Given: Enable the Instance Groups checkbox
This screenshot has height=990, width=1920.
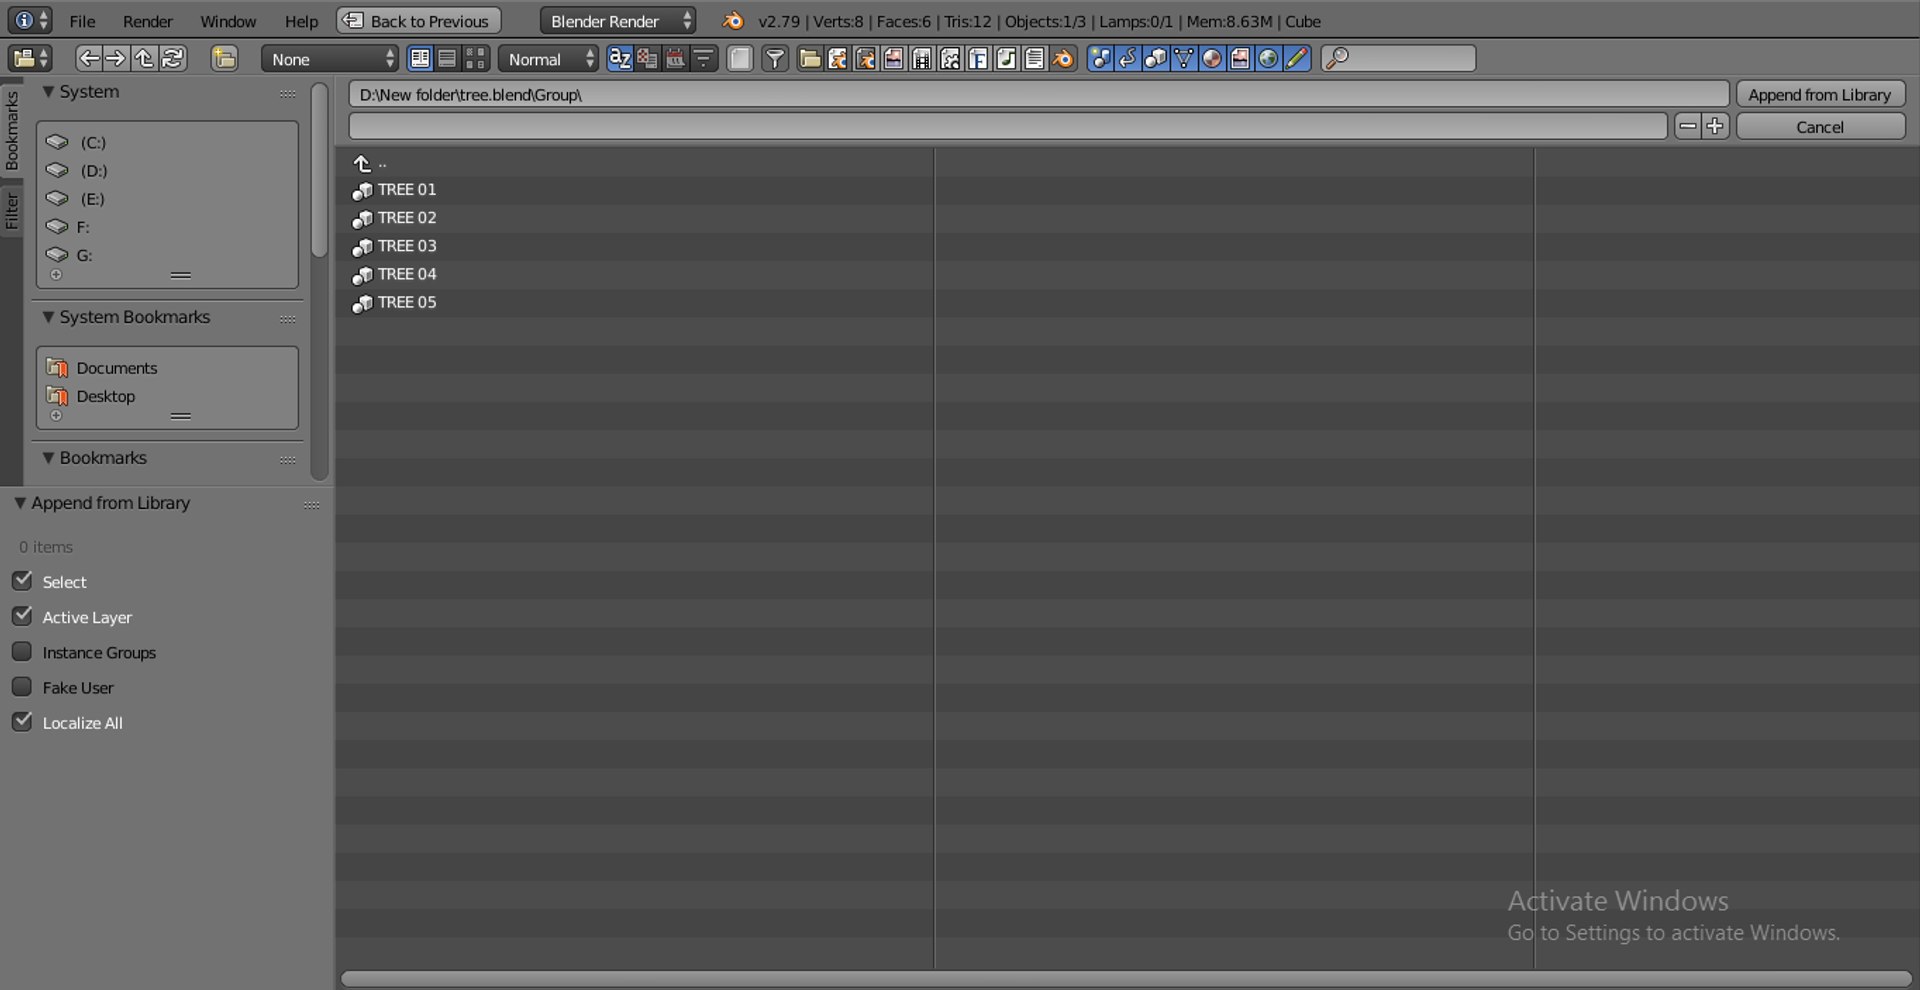Looking at the screenshot, I should click(x=22, y=652).
